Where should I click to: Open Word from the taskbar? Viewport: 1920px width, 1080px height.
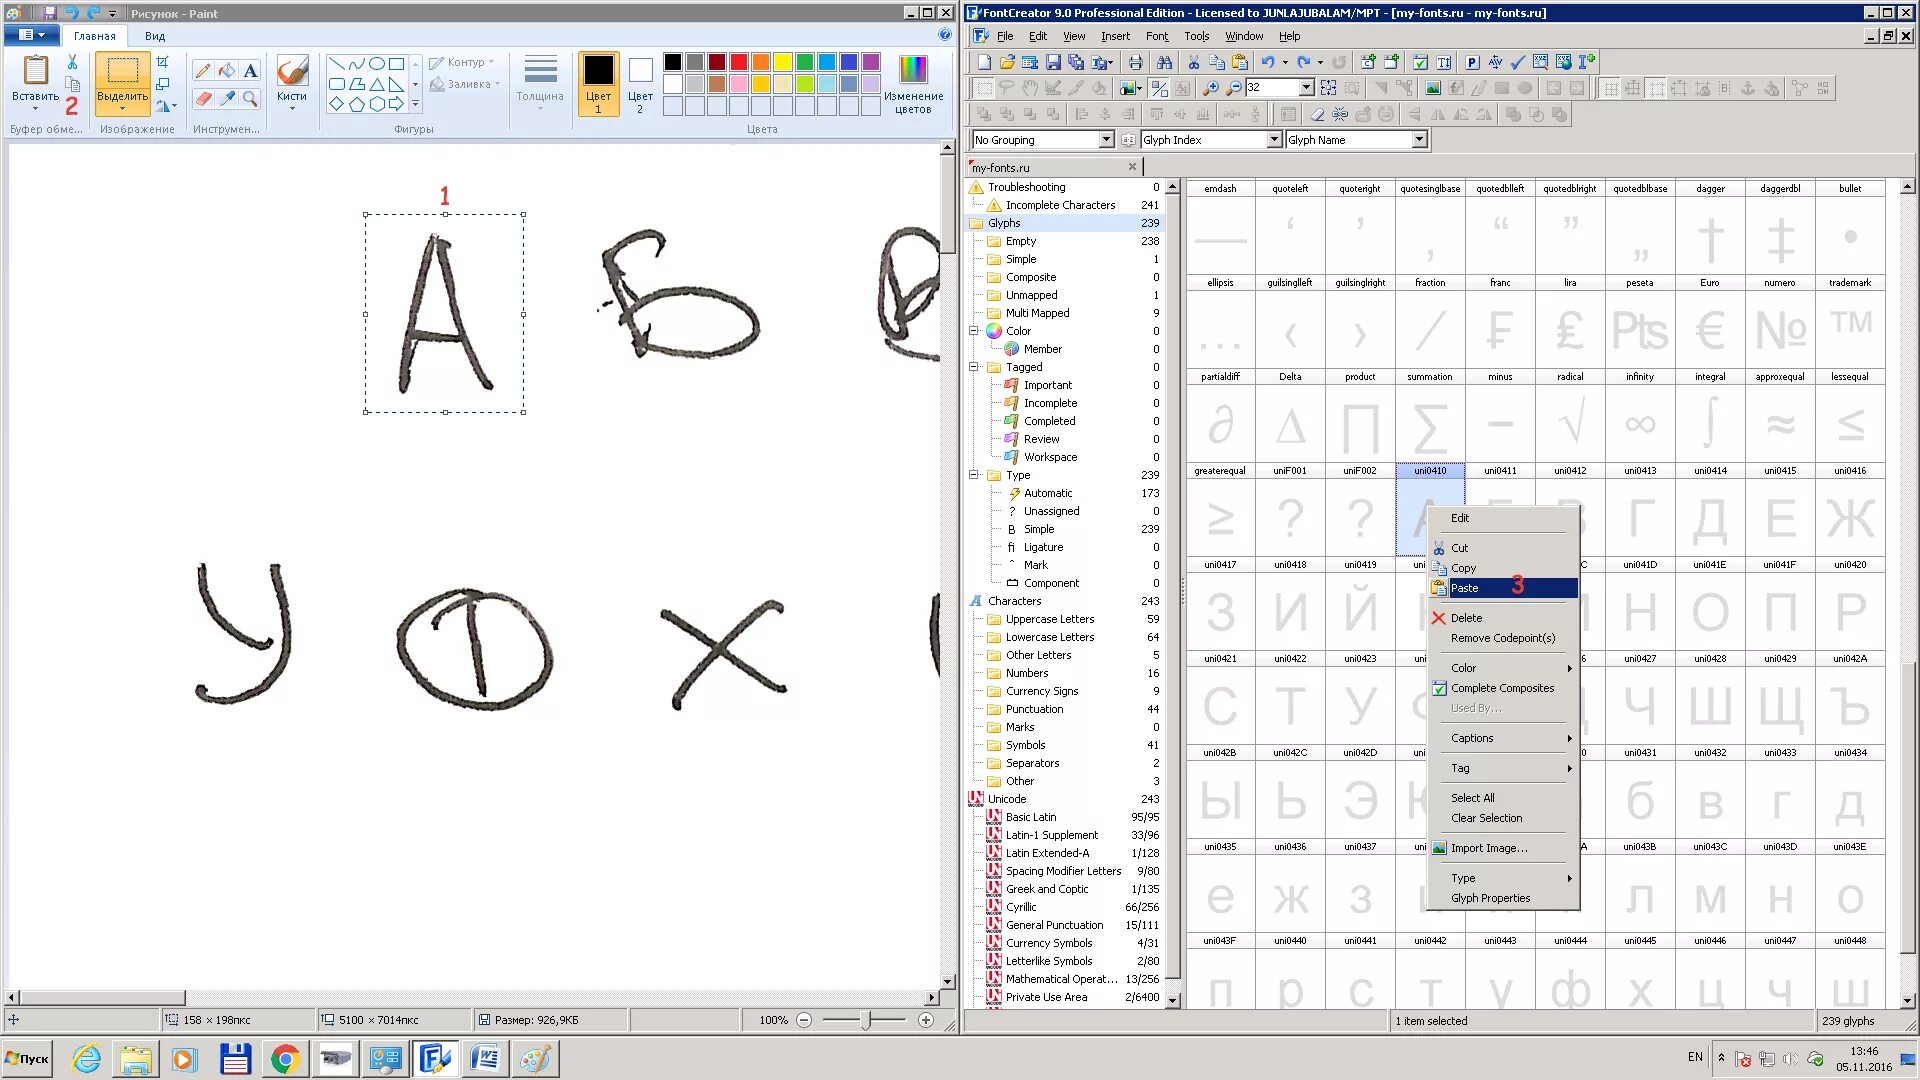point(485,1058)
